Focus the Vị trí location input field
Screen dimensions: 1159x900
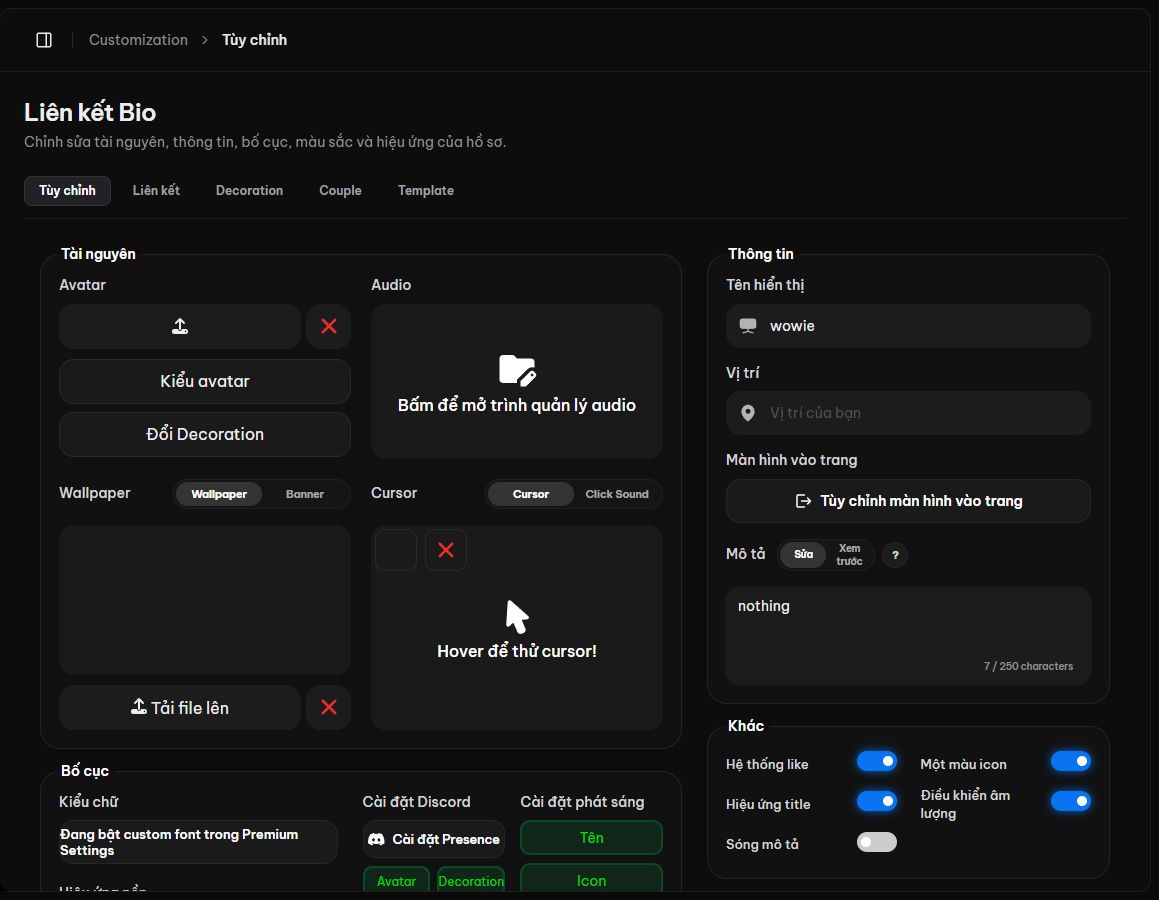tap(908, 413)
